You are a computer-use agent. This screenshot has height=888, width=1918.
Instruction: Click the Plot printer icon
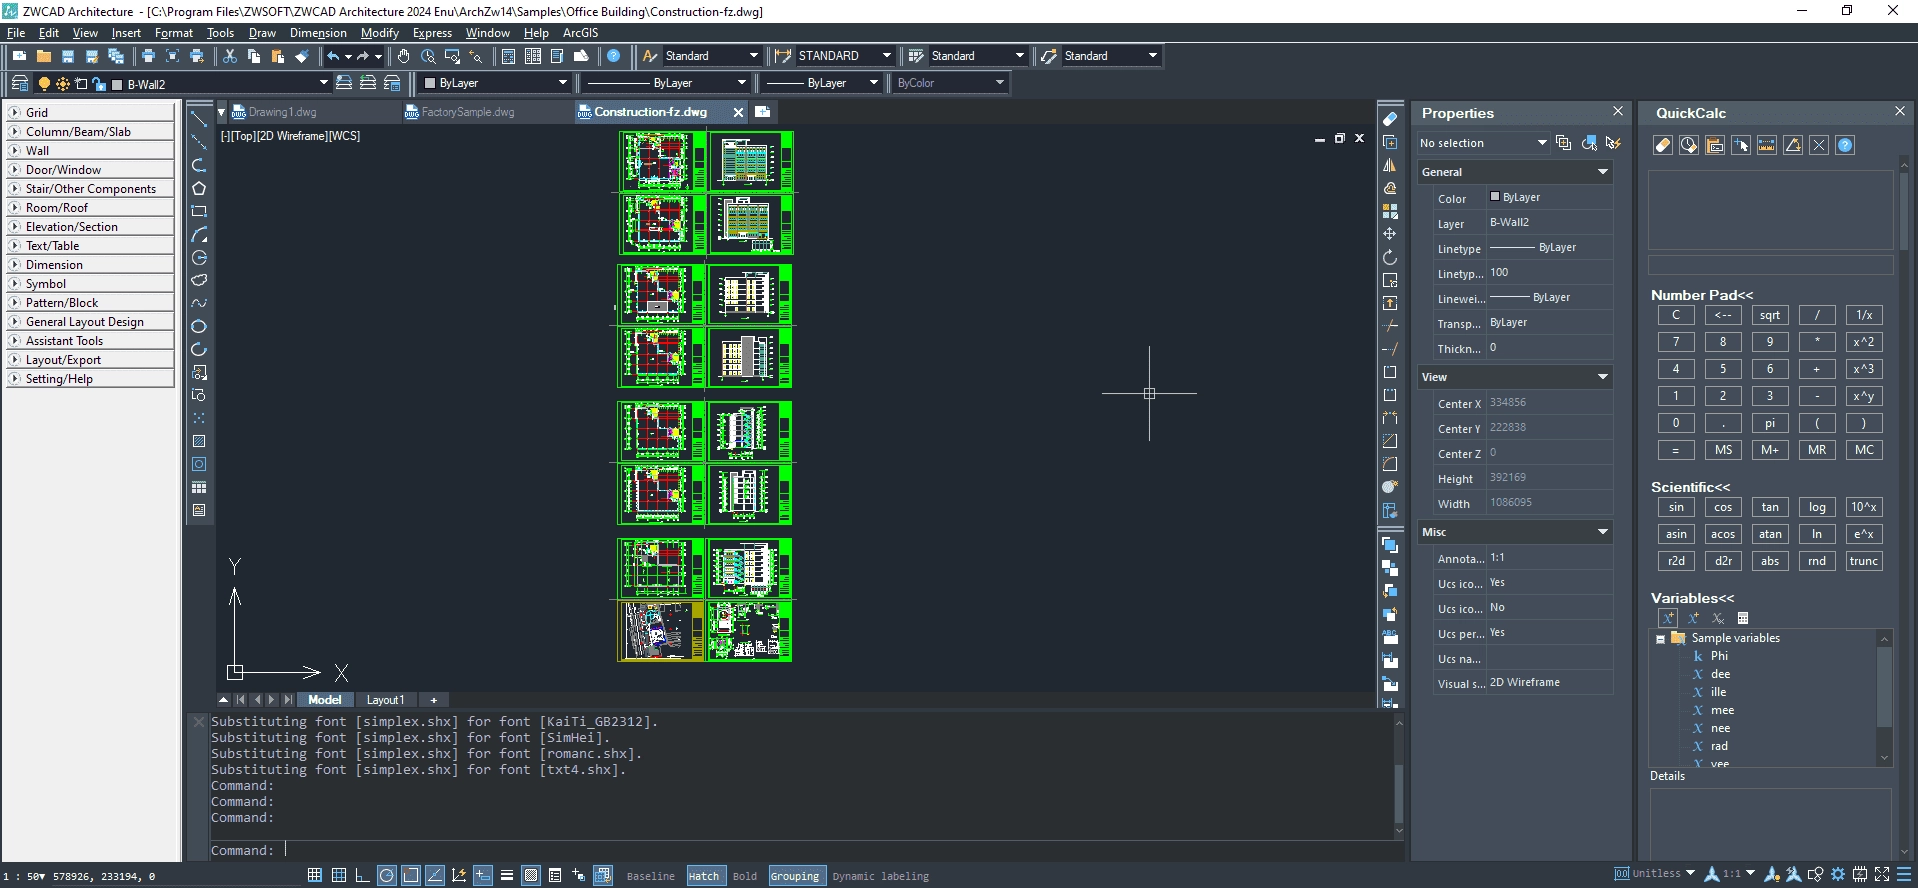tap(148, 56)
